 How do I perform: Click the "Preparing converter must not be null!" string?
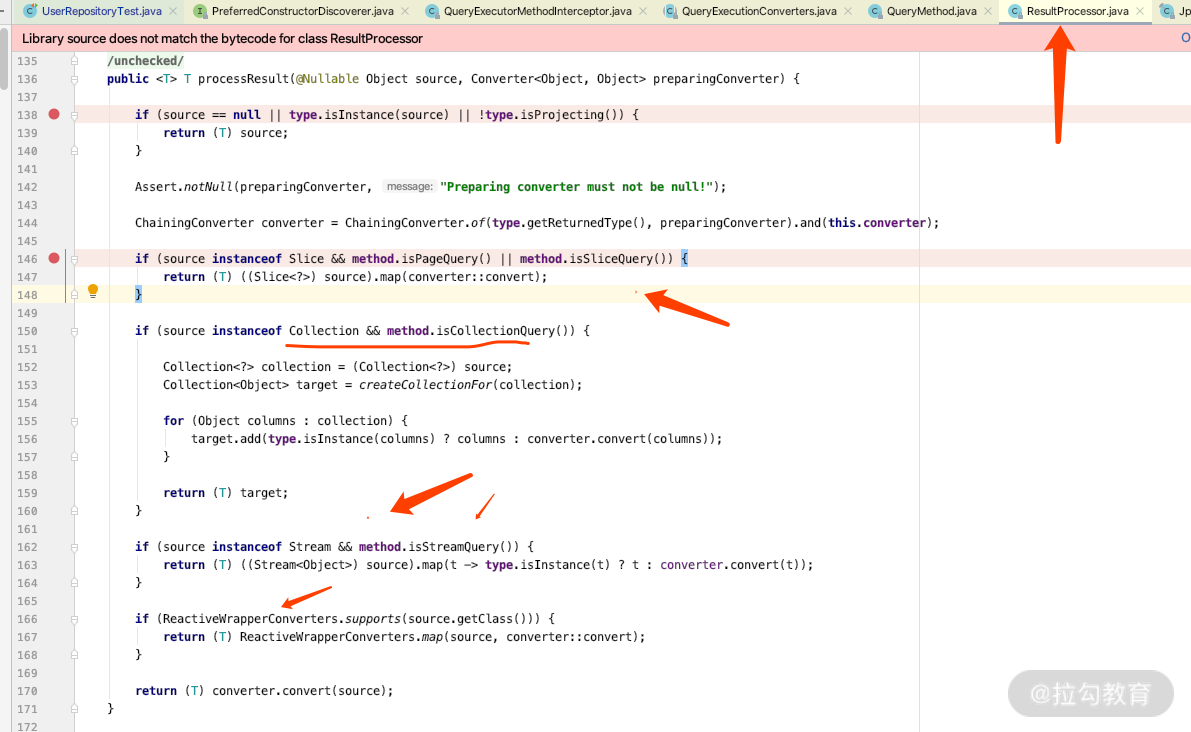pos(577,187)
